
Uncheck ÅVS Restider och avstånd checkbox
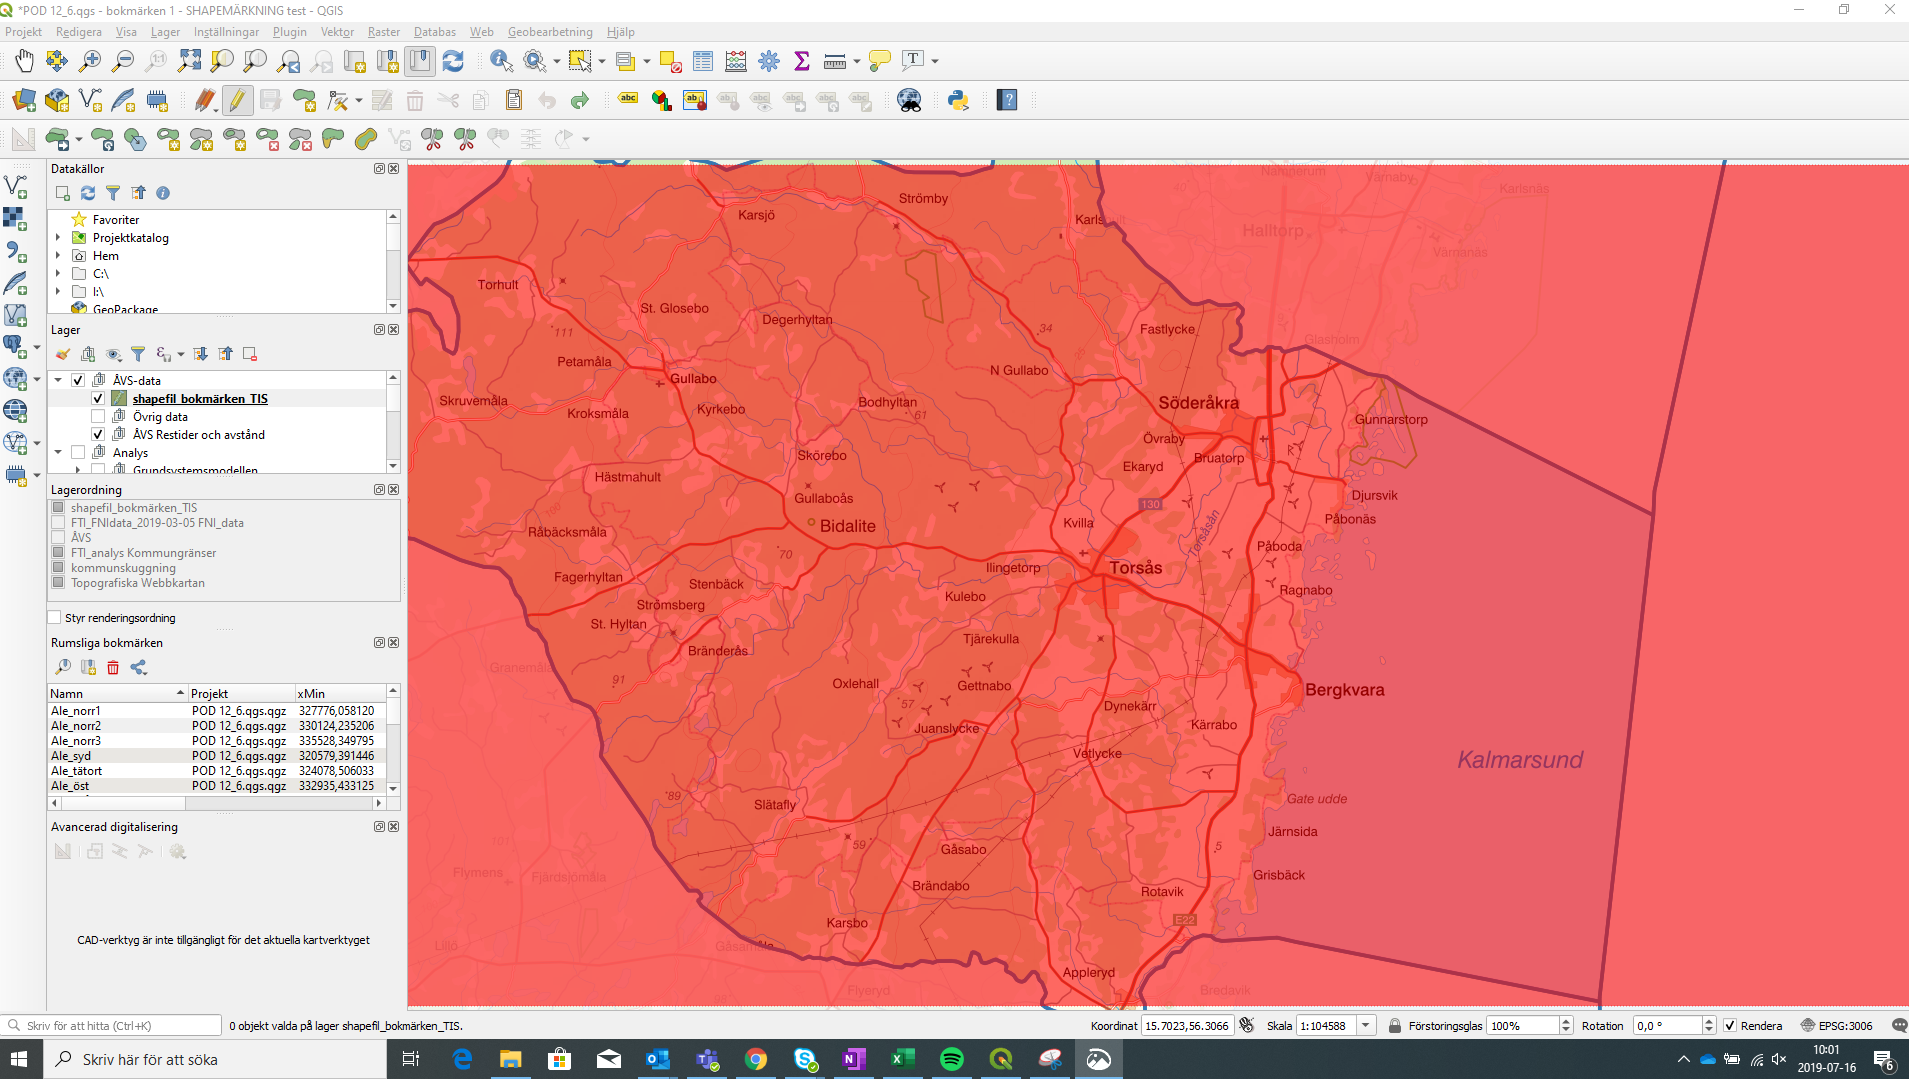(98, 434)
